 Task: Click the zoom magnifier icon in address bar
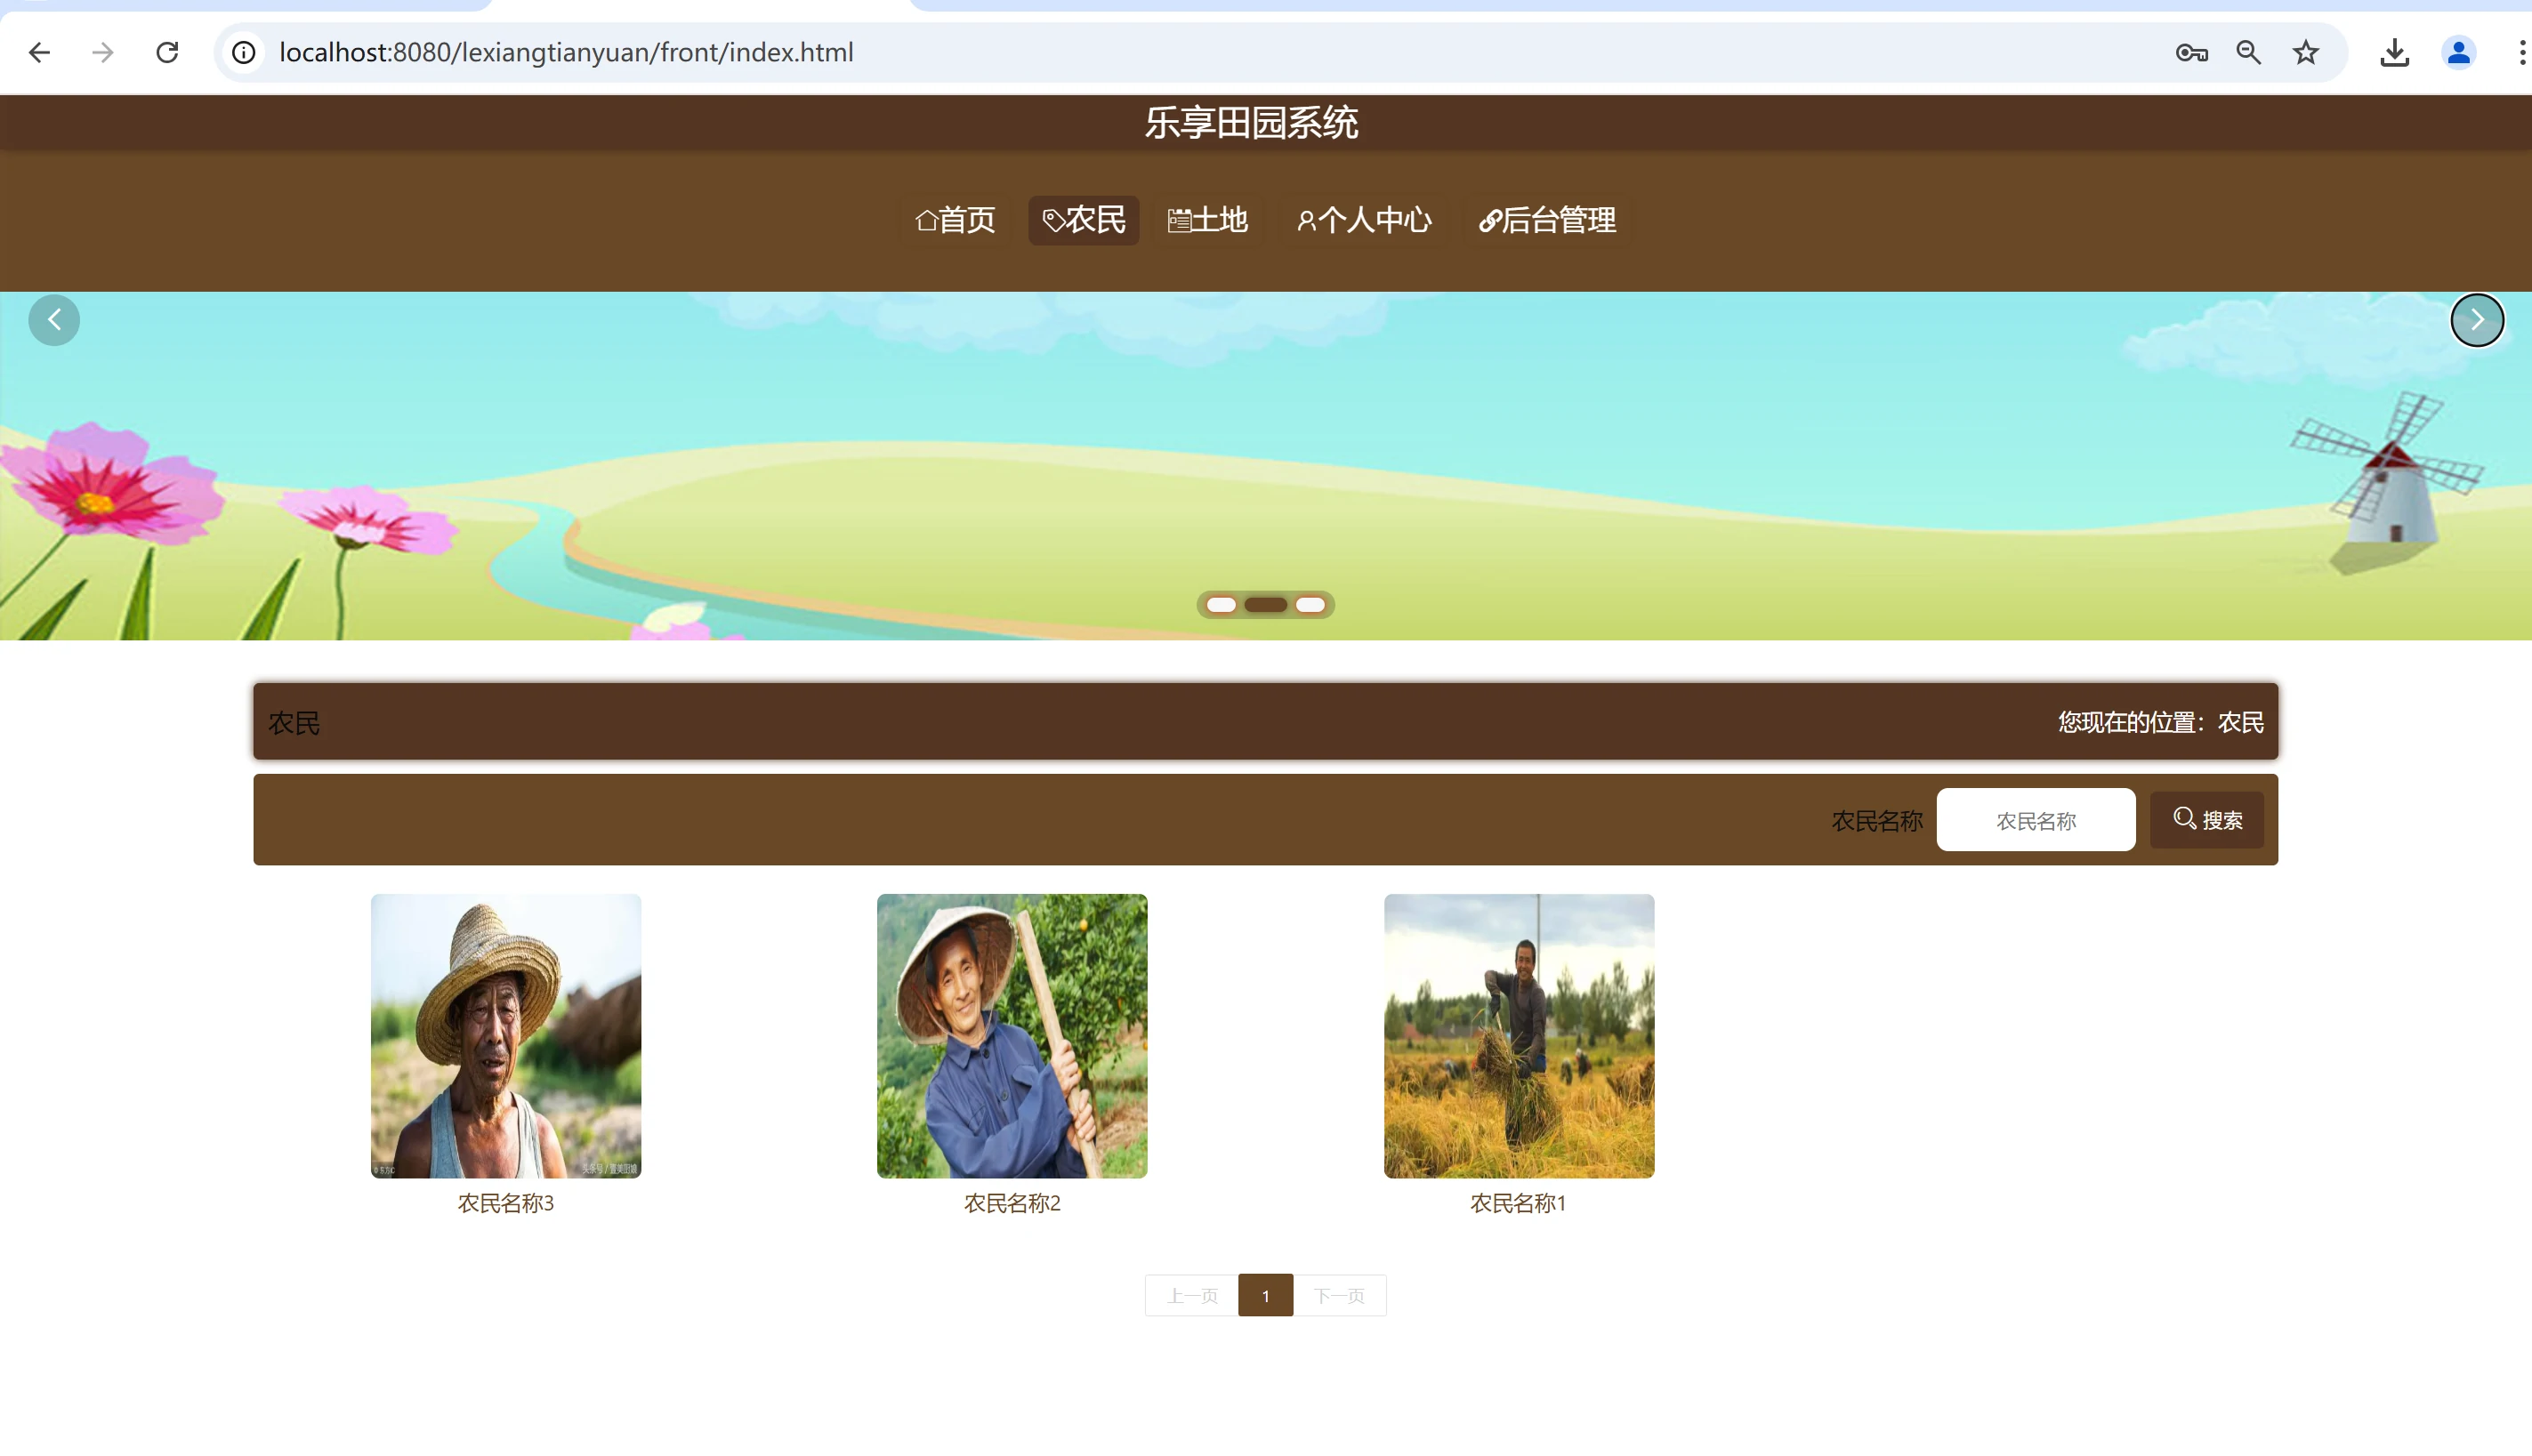(x=2248, y=52)
